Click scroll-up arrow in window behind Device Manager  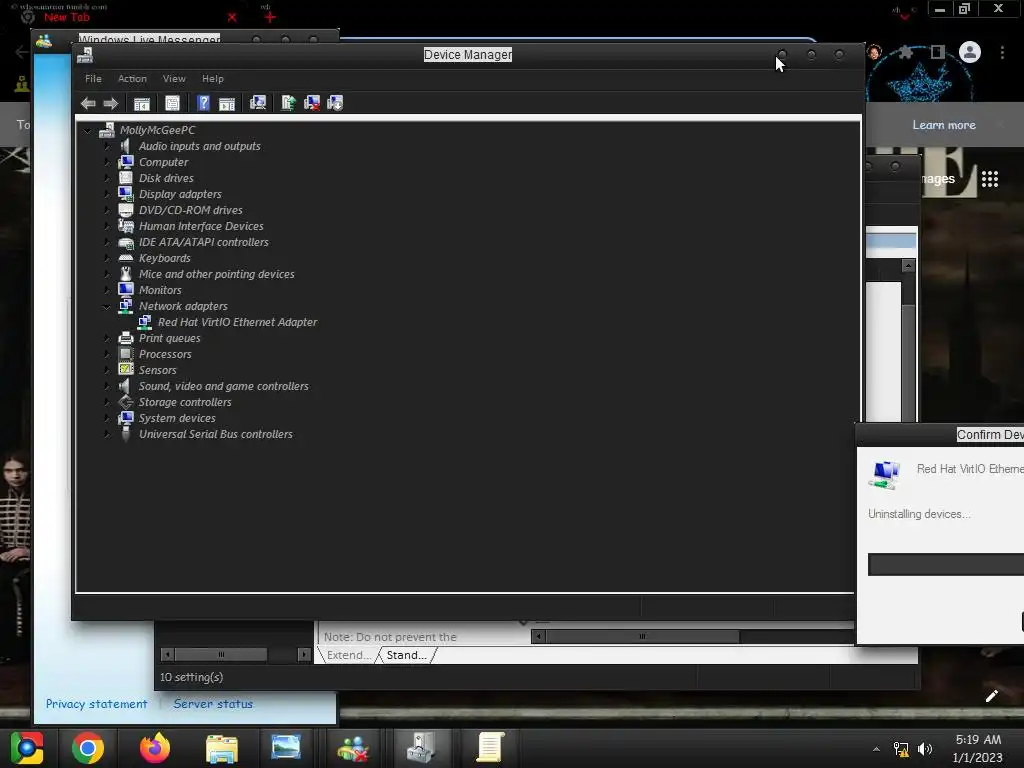pyautogui.click(x=908, y=265)
